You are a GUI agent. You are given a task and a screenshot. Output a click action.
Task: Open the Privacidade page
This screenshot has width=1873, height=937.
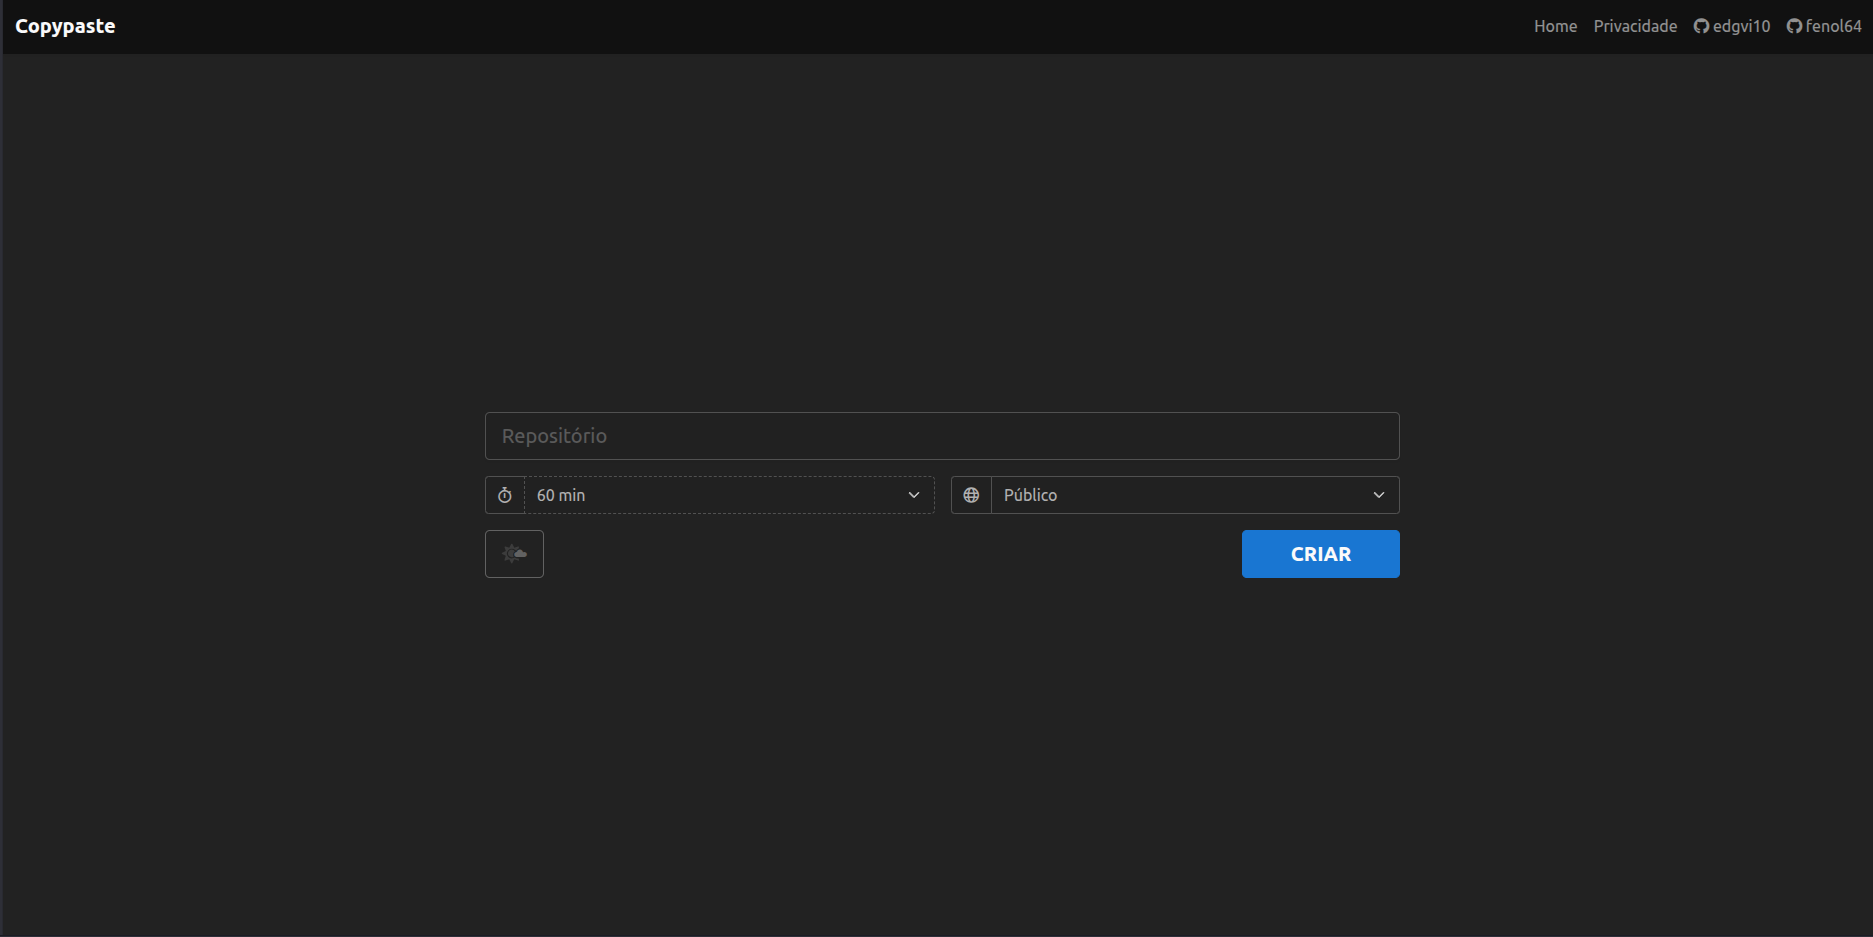[x=1635, y=26]
